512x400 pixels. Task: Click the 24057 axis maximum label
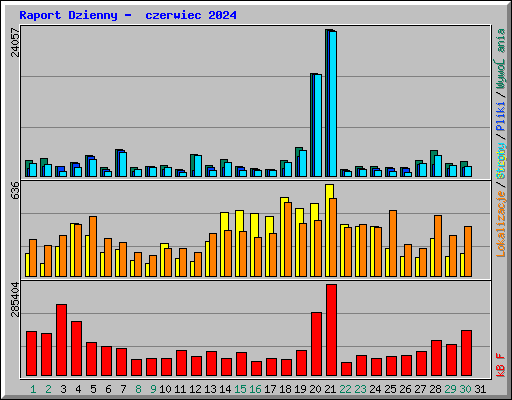point(15,42)
